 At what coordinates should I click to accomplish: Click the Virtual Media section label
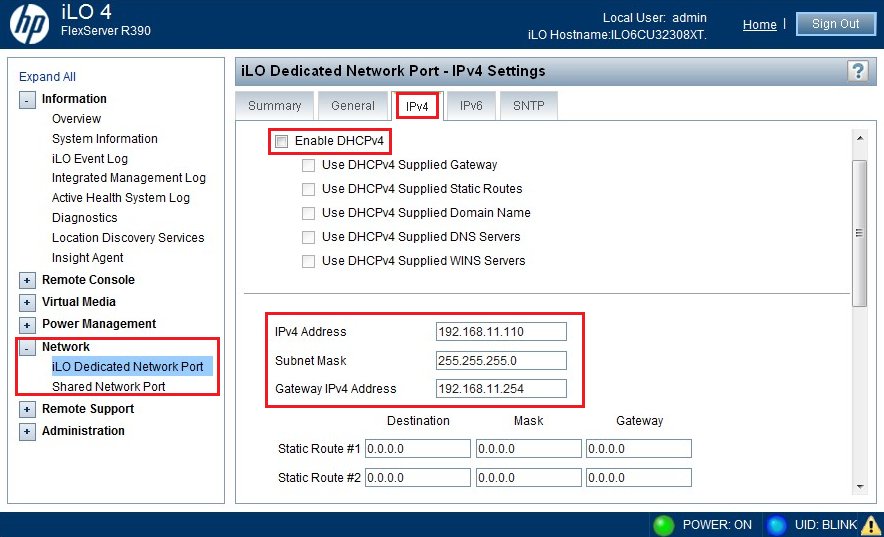79,302
